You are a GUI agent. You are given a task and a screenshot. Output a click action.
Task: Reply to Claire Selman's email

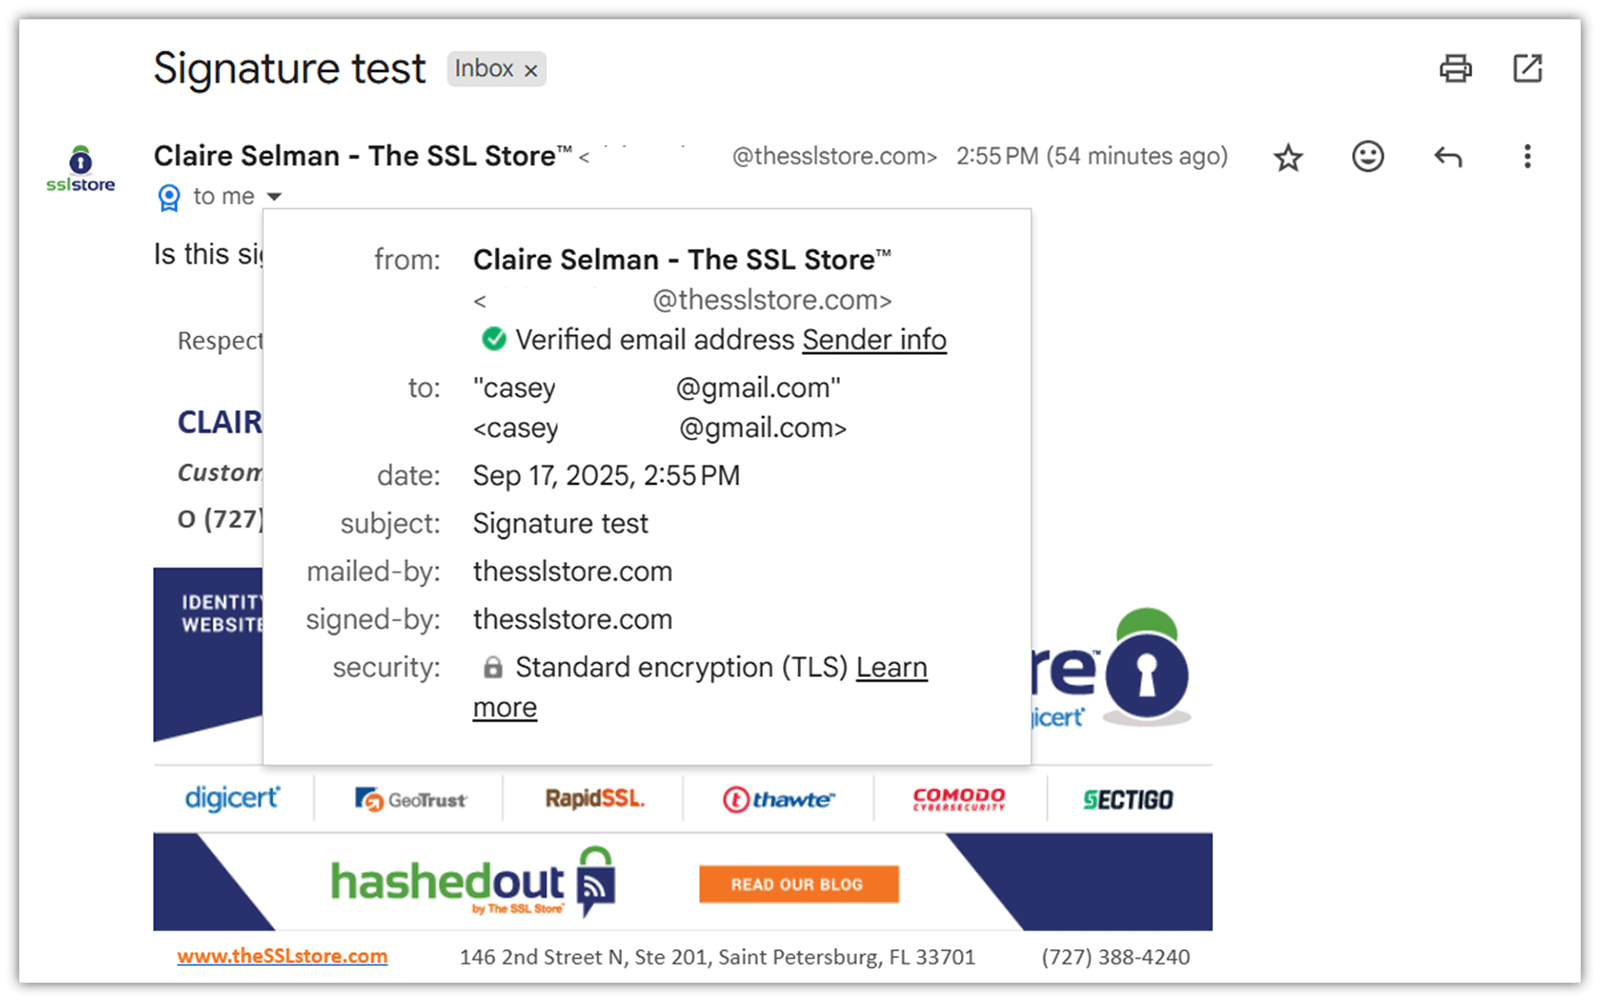[1447, 156]
